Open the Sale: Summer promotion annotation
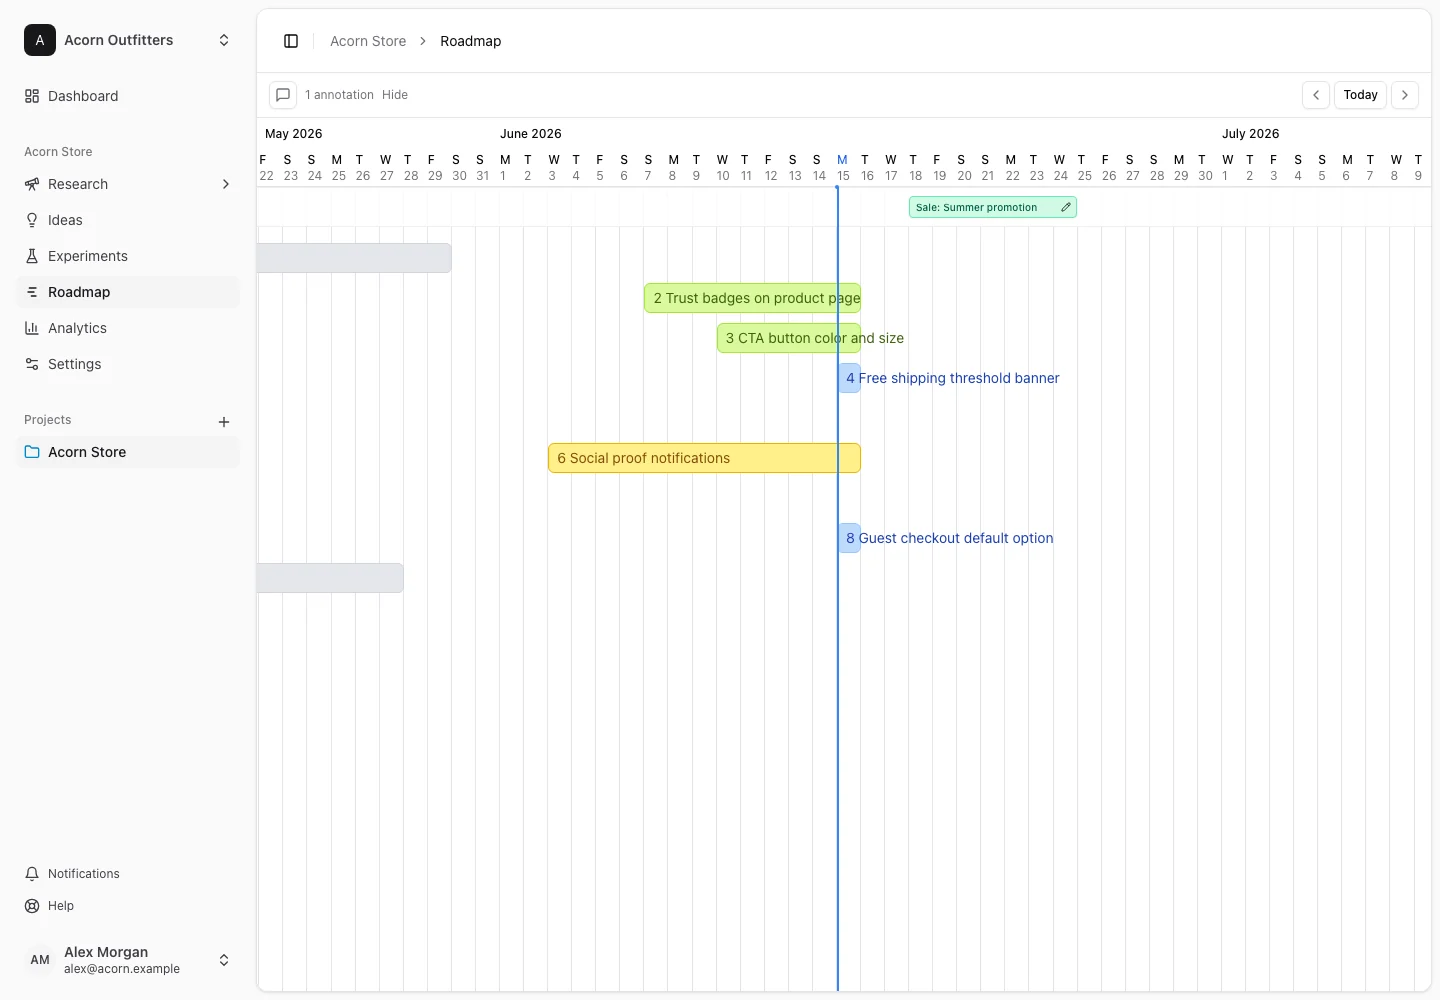The width and height of the screenshot is (1440, 1000). click(x=992, y=207)
